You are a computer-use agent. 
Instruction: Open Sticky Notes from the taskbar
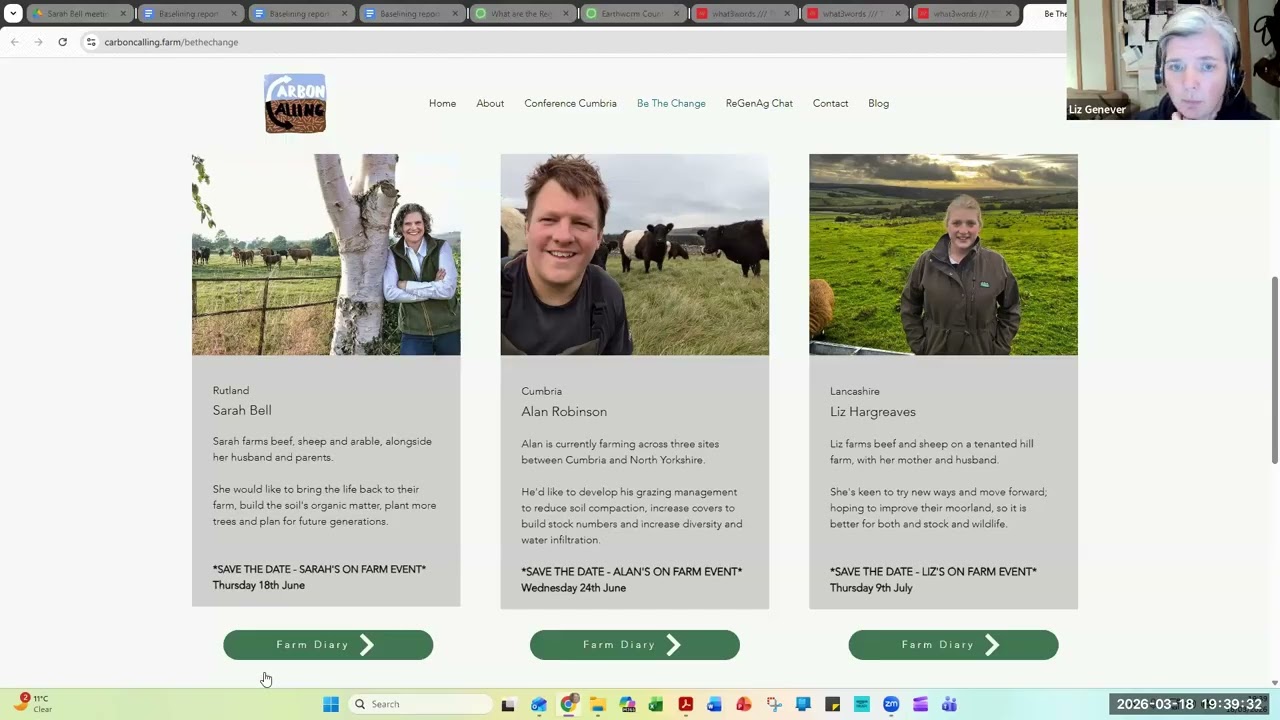pos(832,704)
